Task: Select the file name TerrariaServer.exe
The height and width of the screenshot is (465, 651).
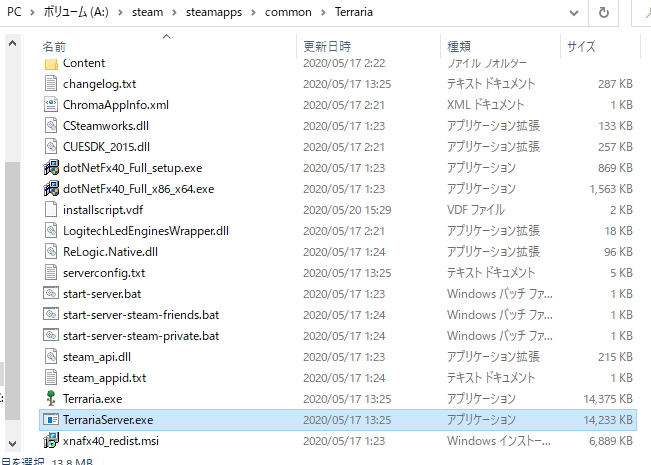Action: (x=108, y=420)
